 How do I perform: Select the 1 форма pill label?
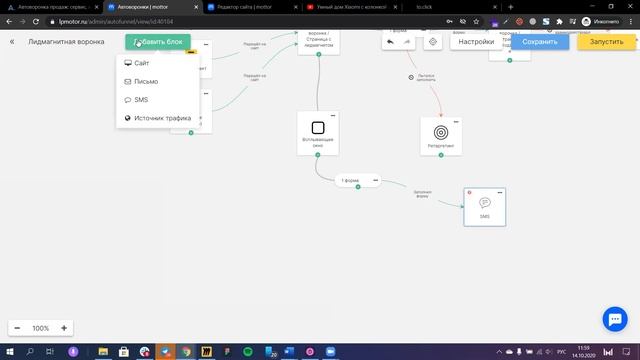(x=350, y=180)
